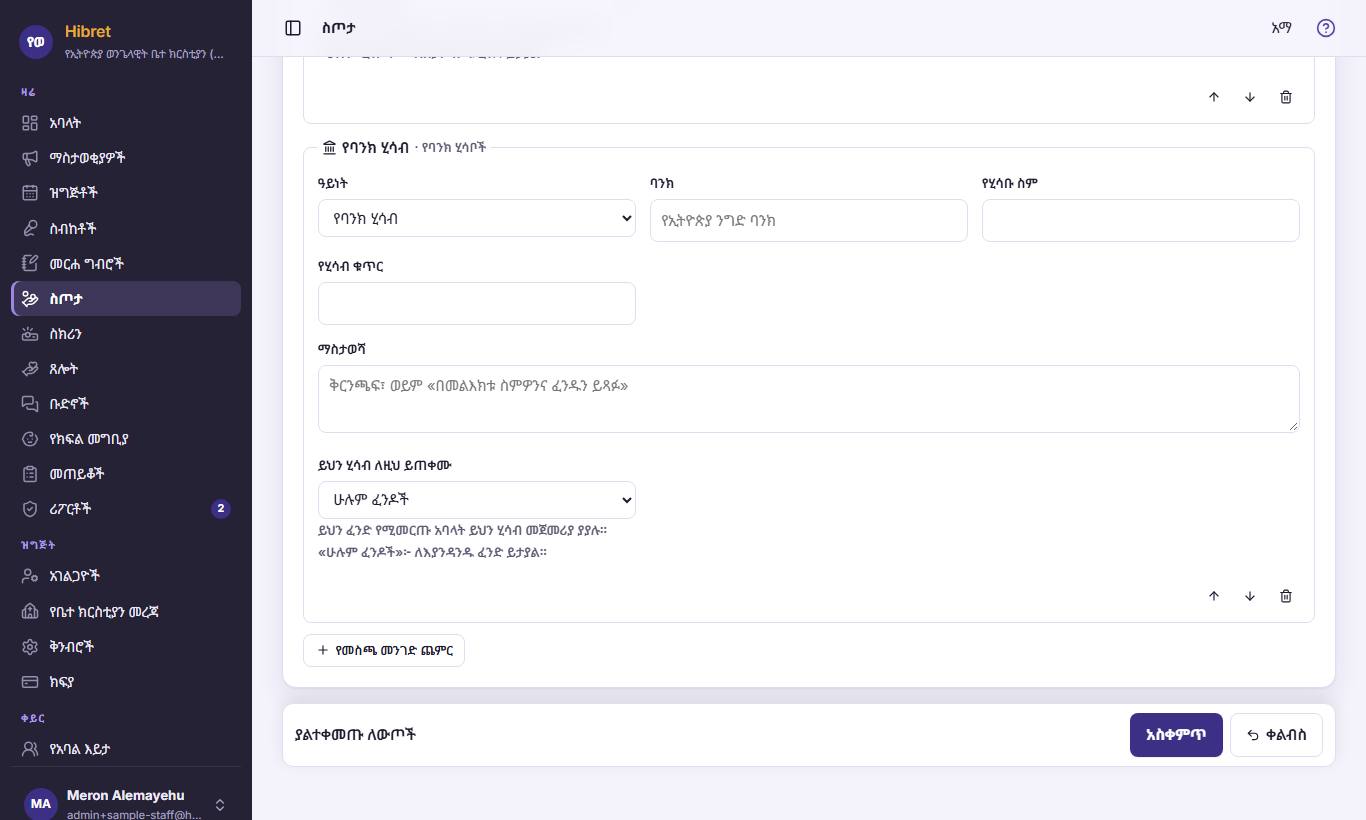Click the ጸሎት prayer icon
This screenshot has height=820, width=1366.
(x=30, y=369)
